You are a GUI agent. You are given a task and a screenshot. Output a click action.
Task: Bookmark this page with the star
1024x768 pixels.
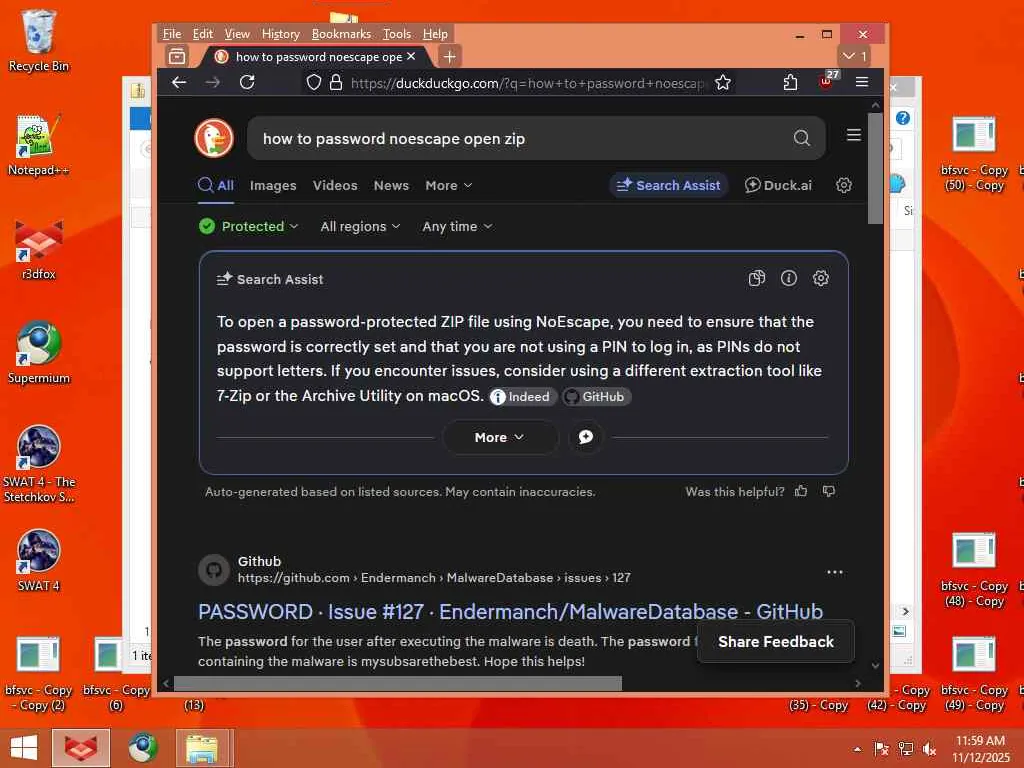(722, 83)
